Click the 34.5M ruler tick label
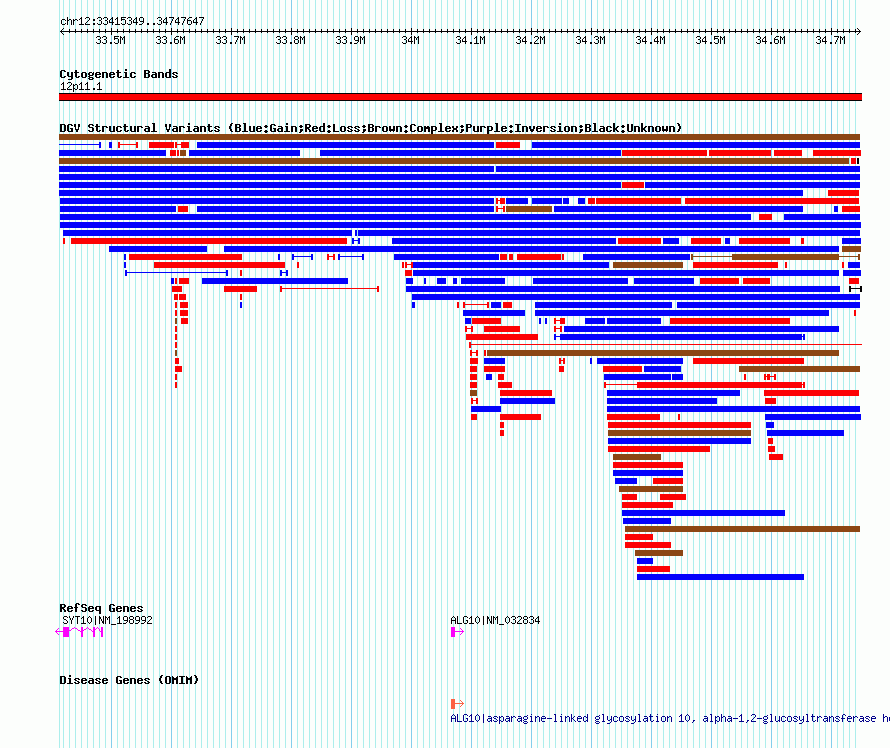The image size is (890, 748). point(710,40)
